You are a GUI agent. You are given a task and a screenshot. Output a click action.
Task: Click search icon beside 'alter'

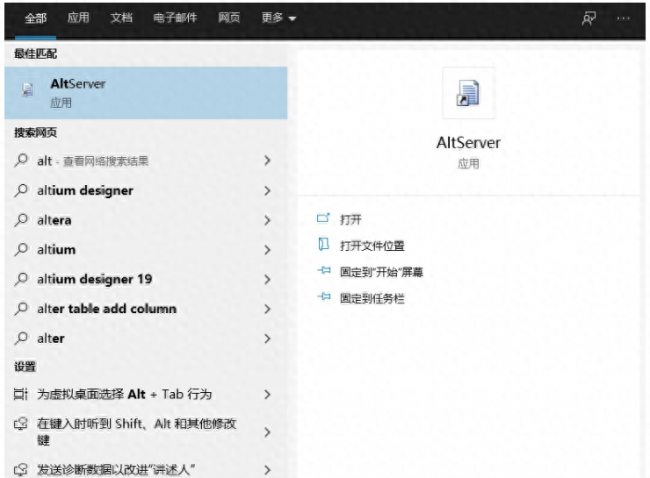tap(21, 338)
